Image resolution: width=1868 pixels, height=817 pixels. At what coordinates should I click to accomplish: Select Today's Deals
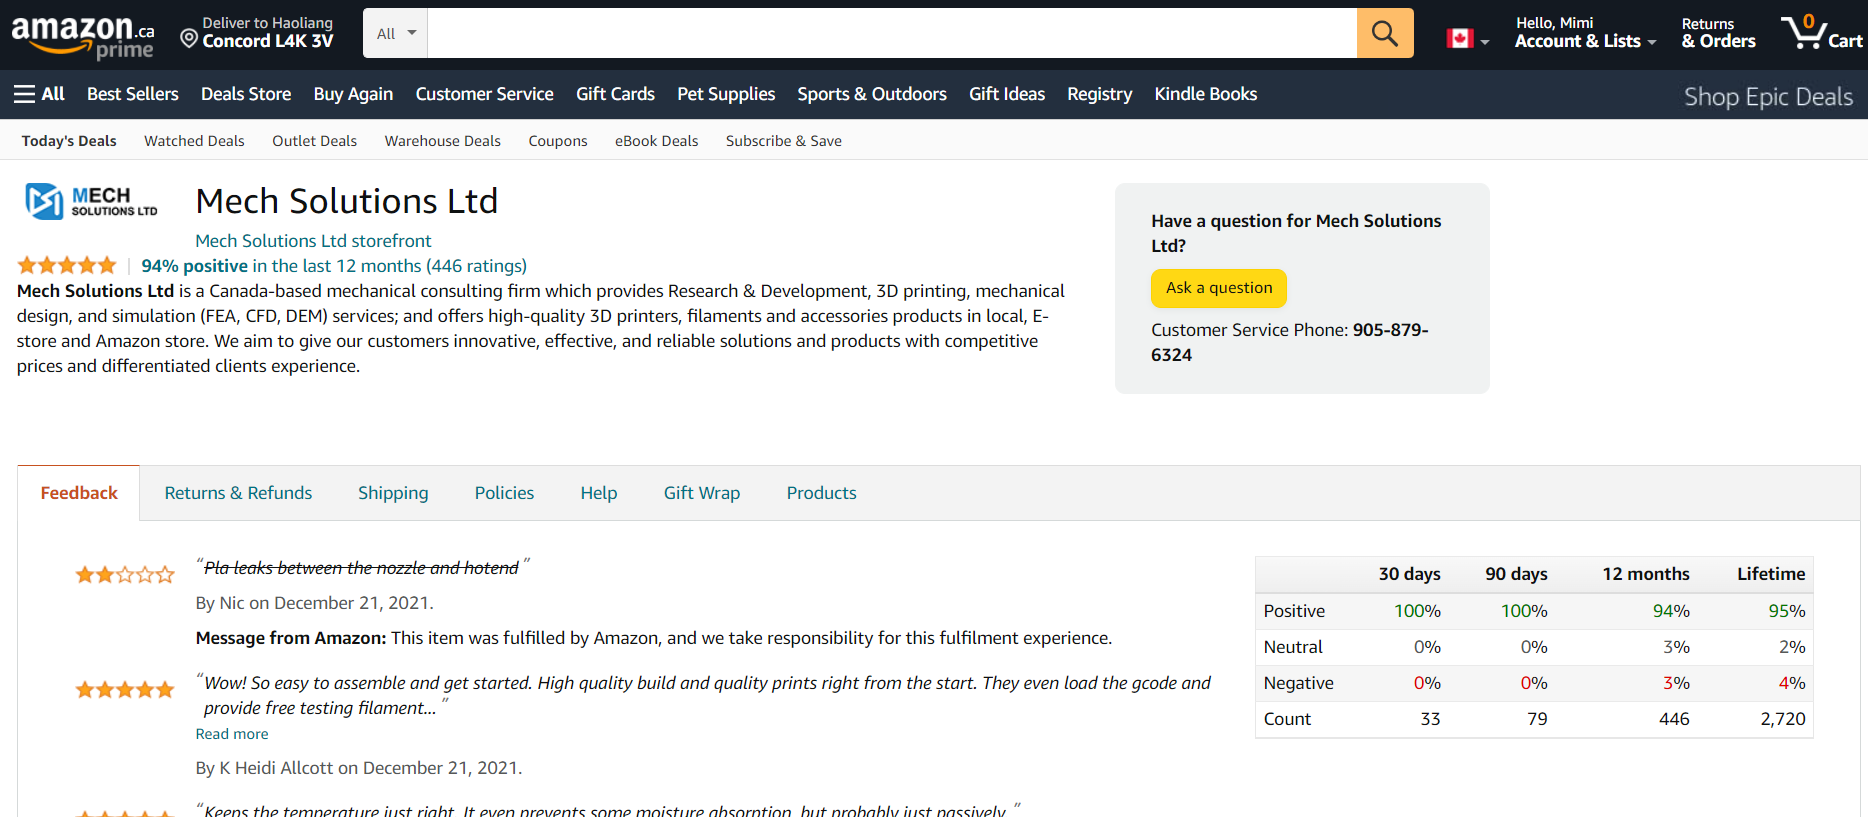coord(69,141)
